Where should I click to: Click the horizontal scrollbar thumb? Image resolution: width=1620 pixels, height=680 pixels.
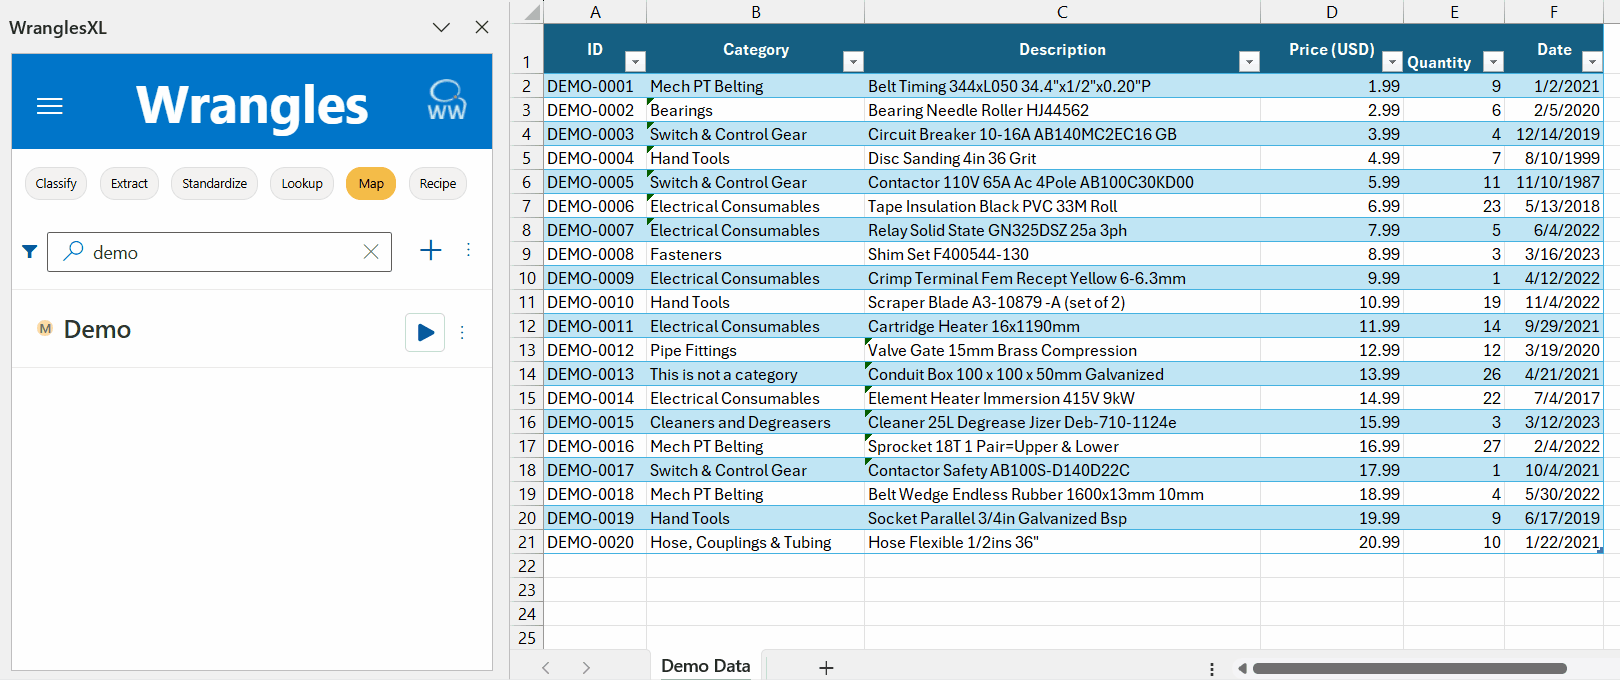(x=1408, y=668)
